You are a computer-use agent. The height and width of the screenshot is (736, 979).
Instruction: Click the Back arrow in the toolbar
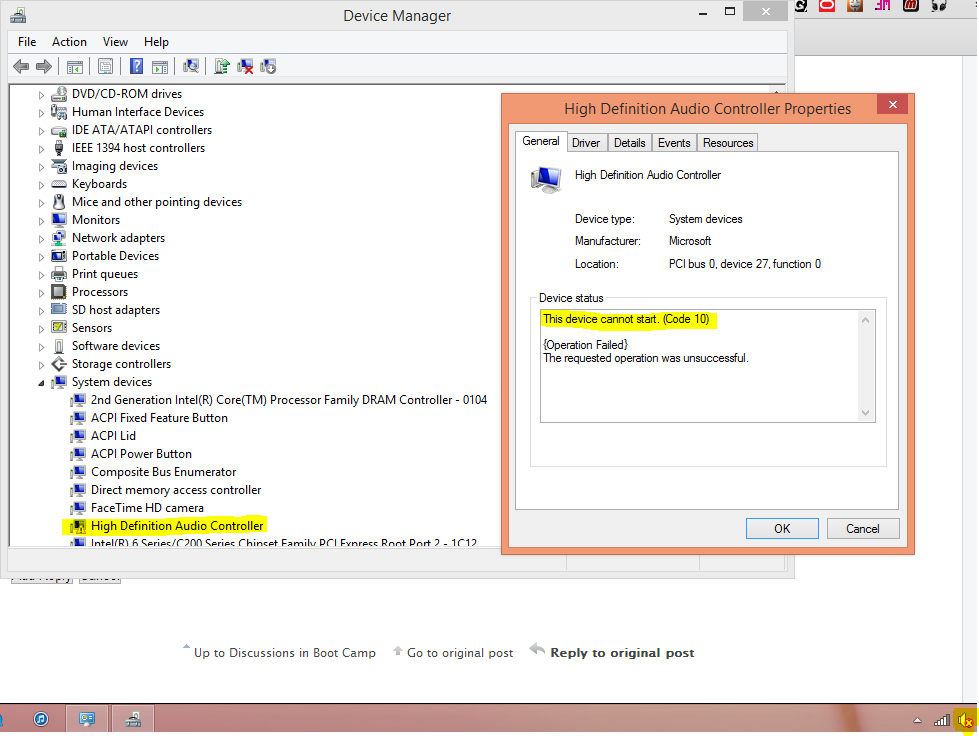click(21, 66)
